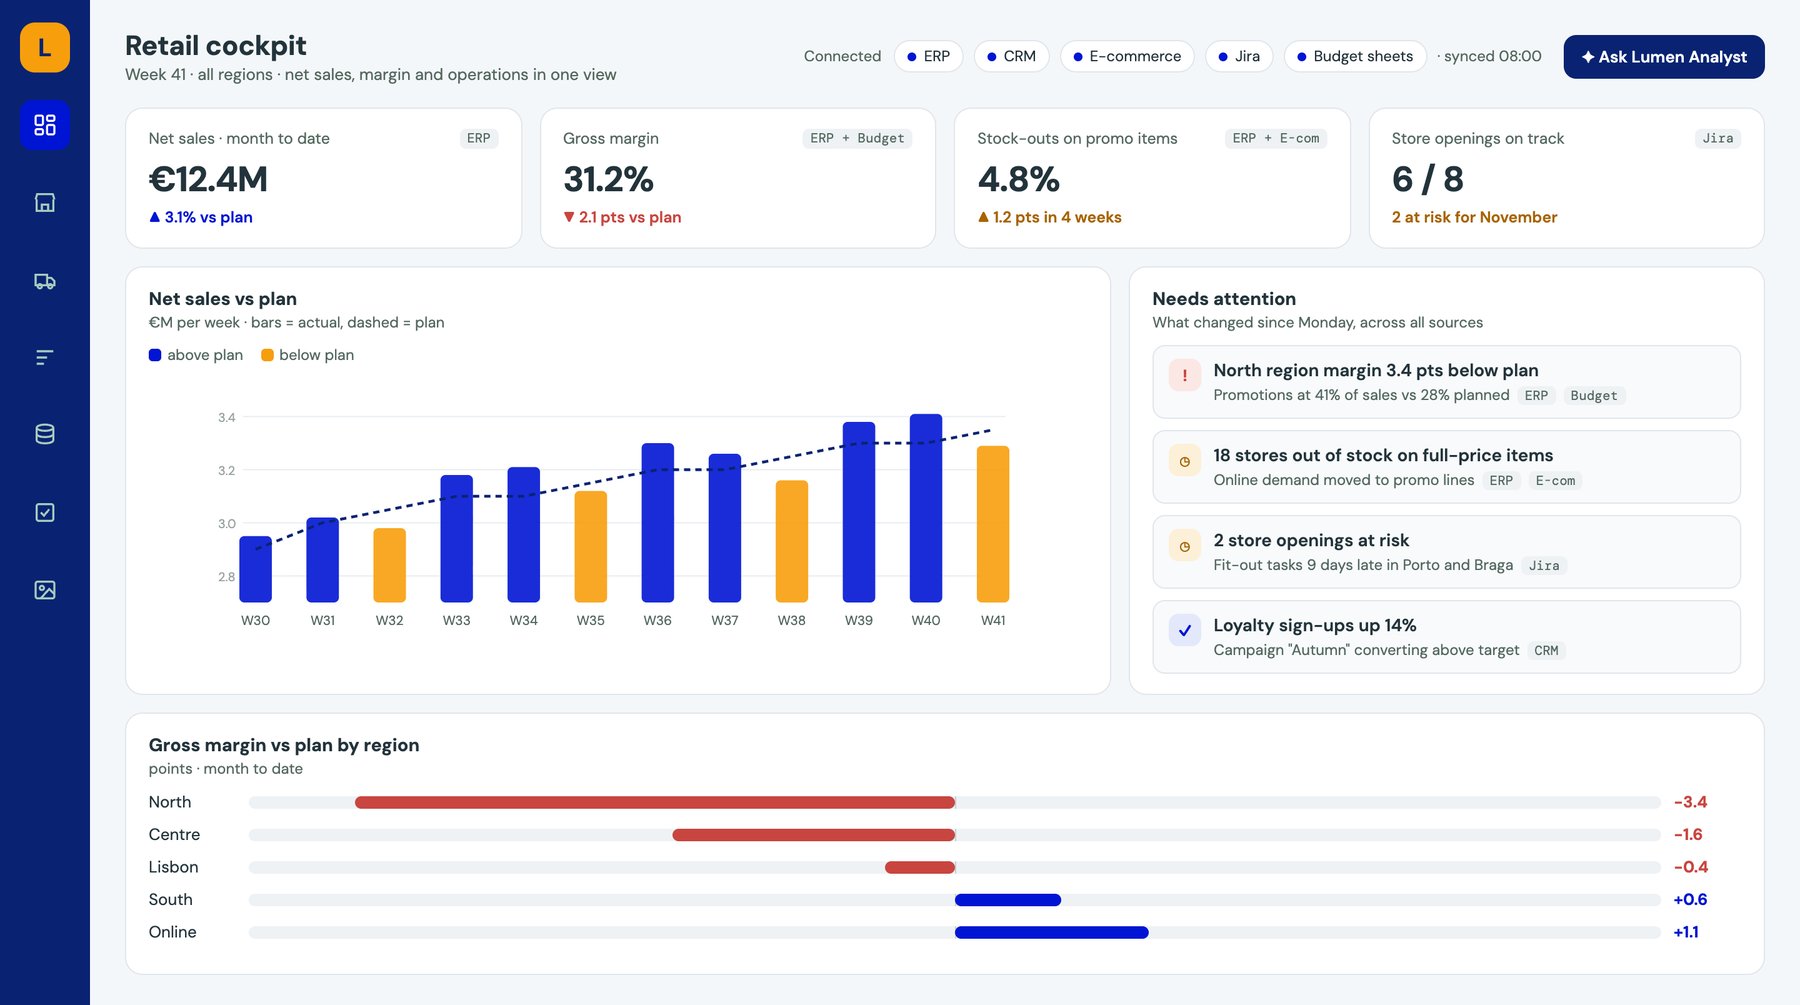Click the W34 blue bar in chart
The width and height of the screenshot is (1800, 1005).
[x=524, y=534]
